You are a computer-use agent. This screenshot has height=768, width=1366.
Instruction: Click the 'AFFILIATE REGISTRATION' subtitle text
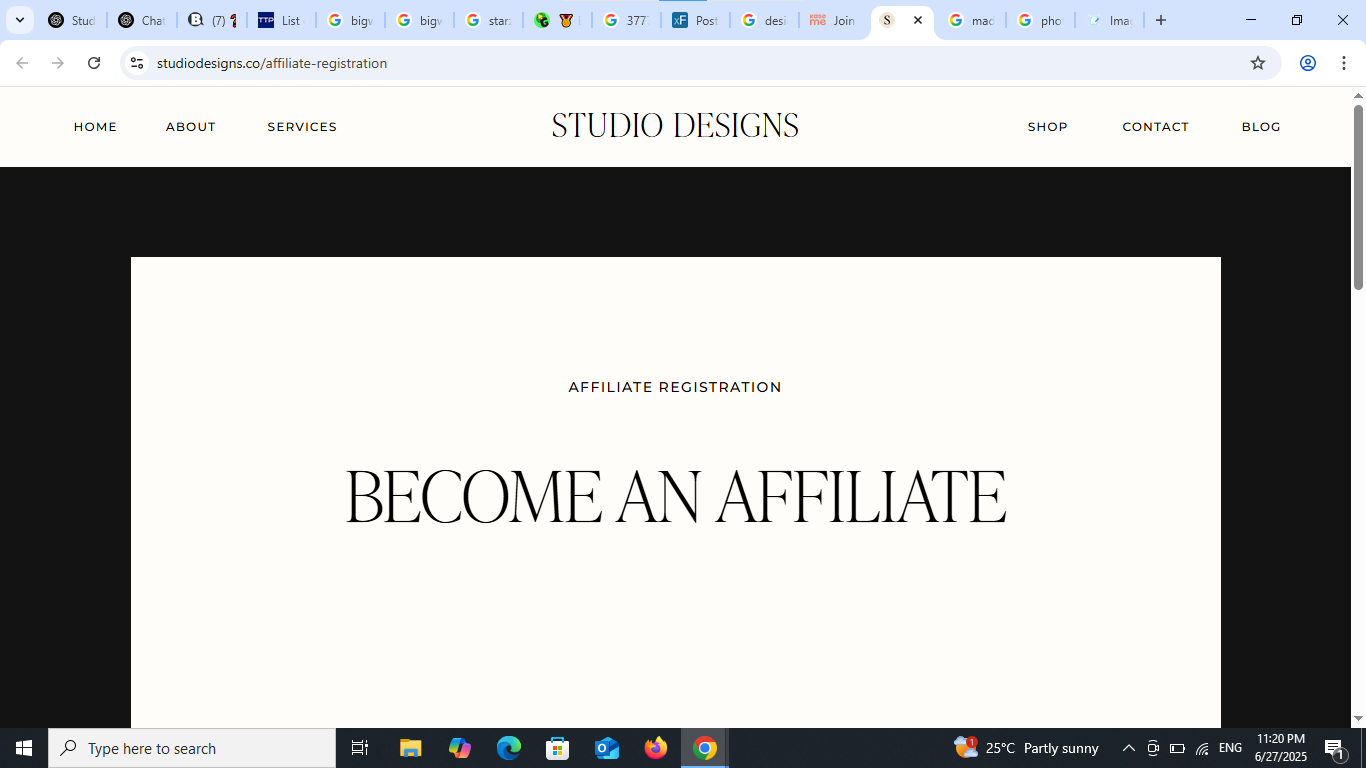coord(675,387)
